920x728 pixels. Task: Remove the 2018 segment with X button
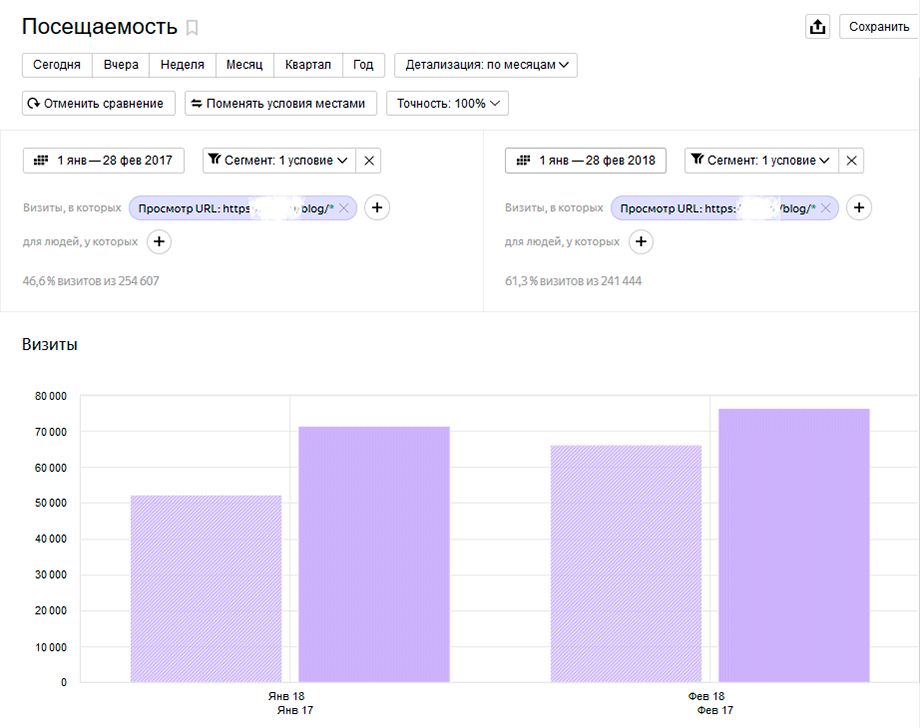click(851, 160)
